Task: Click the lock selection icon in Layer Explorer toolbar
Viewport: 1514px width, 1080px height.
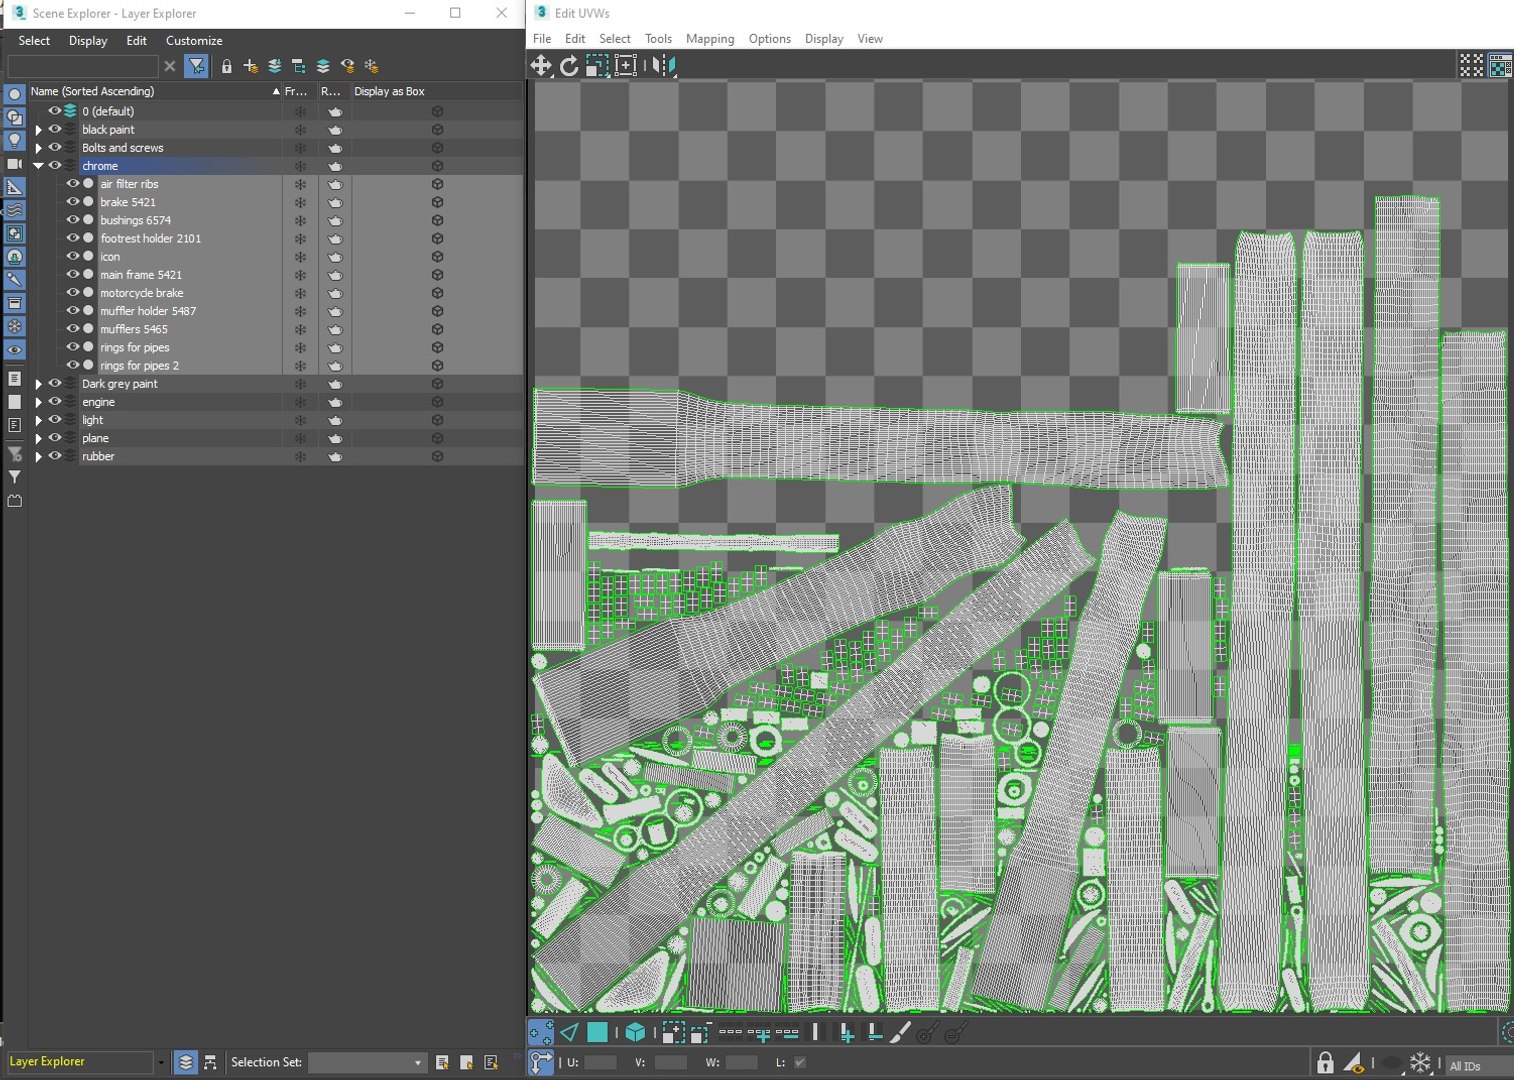Action: tap(227, 66)
